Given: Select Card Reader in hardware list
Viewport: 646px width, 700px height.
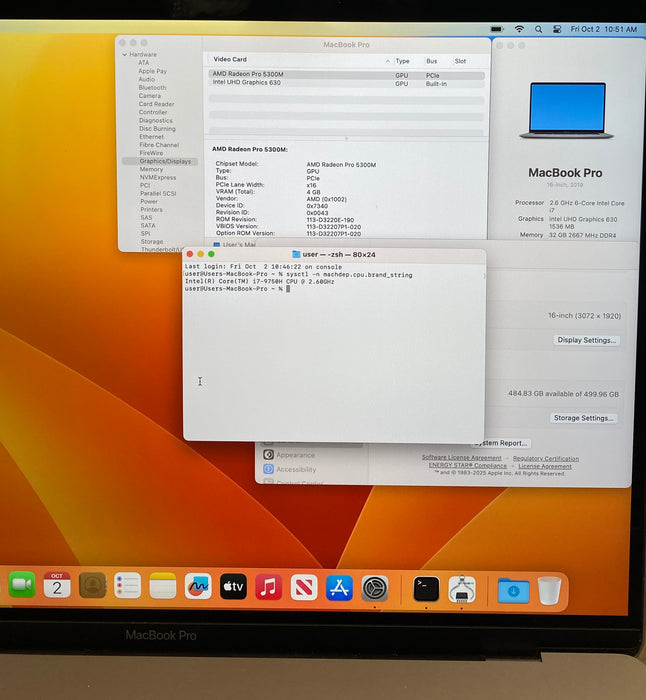Looking at the screenshot, I should [156, 104].
